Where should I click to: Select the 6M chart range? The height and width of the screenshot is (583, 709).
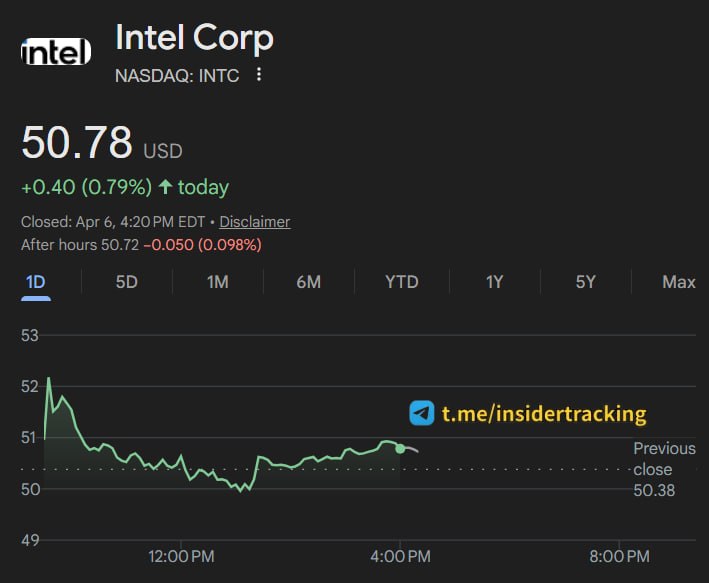coord(308,282)
